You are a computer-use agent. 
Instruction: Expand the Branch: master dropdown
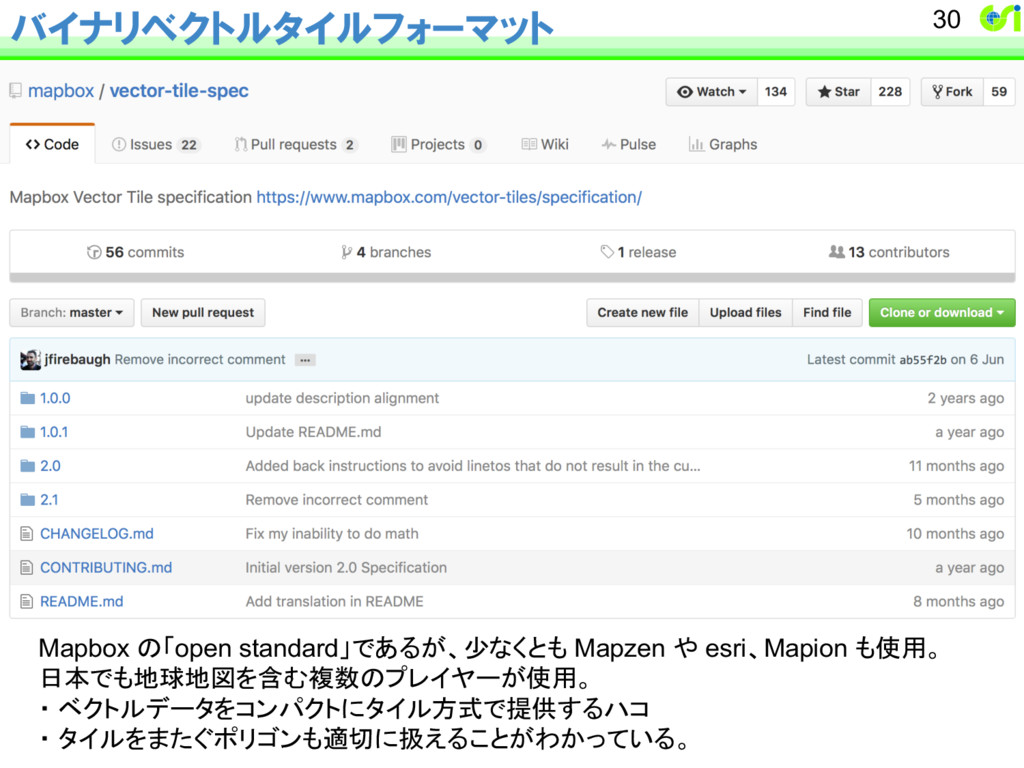click(72, 313)
